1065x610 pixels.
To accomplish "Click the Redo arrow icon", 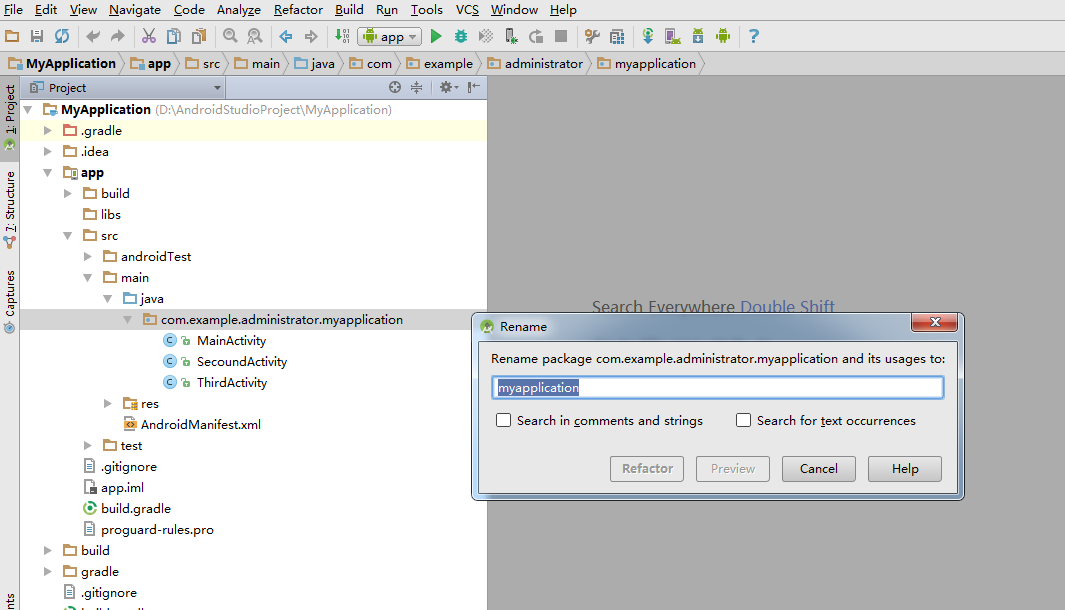I will pyautogui.click(x=118, y=36).
